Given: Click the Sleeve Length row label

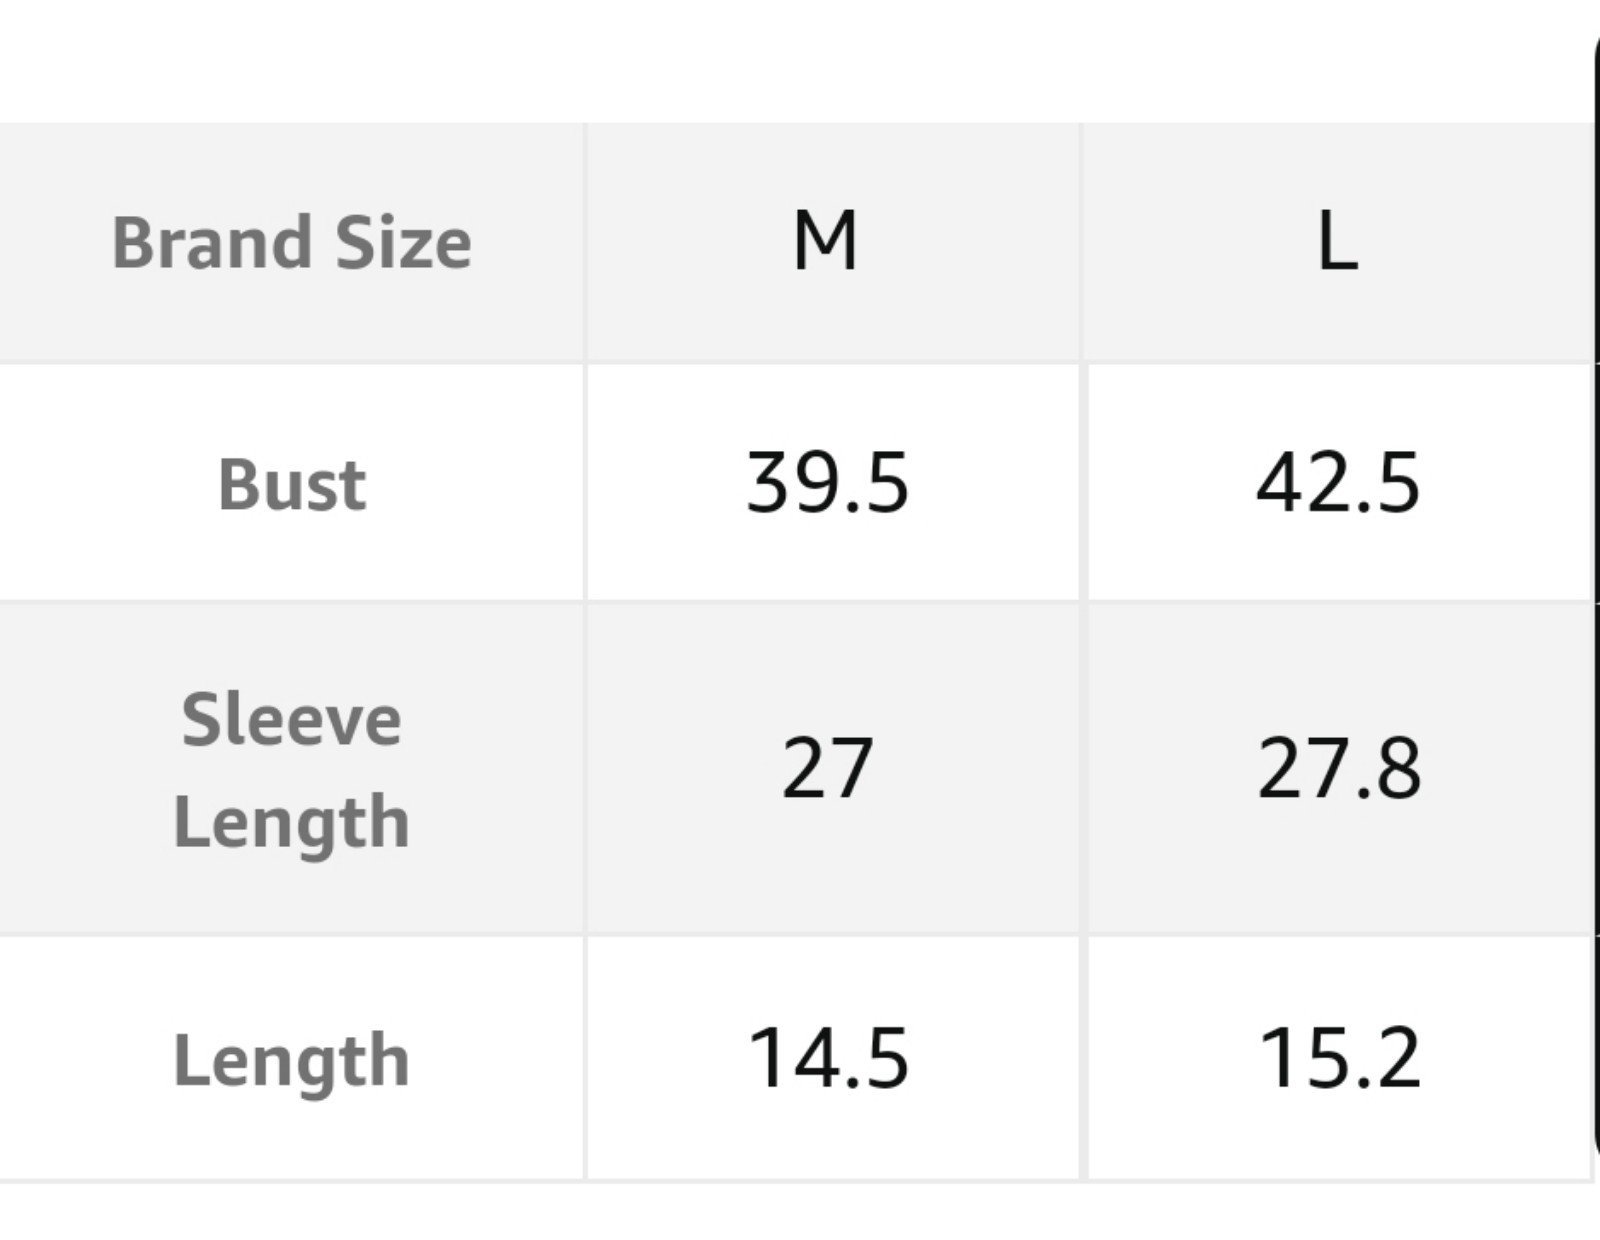Looking at the screenshot, I should pyautogui.click(x=291, y=769).
